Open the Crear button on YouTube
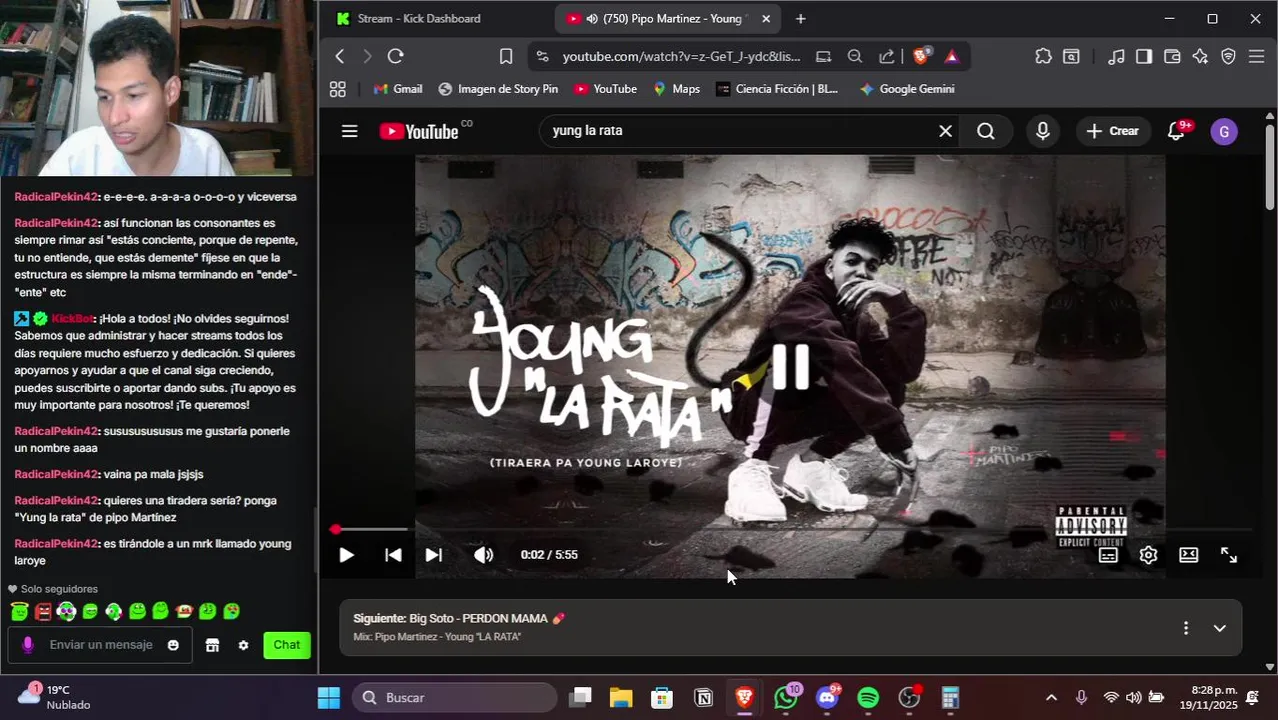The width and height of the screenshot is (1278, 720). [1113, 131]
